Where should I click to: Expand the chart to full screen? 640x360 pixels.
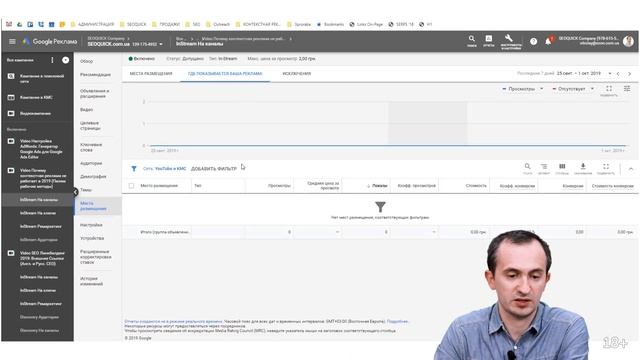pyautogui.click(x=609, y=89)
